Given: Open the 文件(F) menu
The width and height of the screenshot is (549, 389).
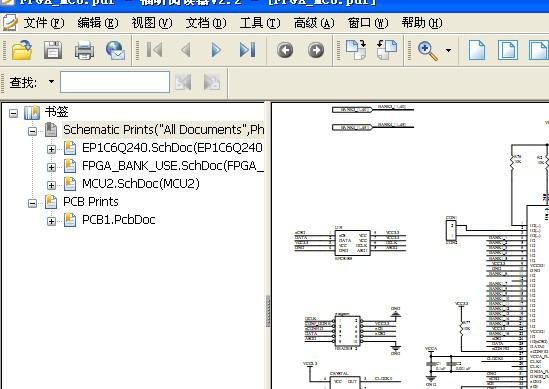Looking at the screenshot, I should [43, 23].
